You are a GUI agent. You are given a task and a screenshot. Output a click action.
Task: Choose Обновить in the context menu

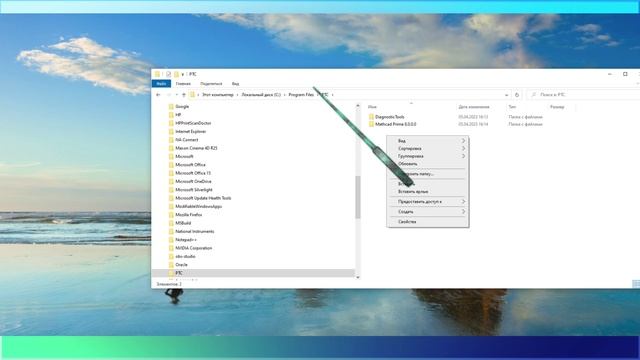coord(428,164)
